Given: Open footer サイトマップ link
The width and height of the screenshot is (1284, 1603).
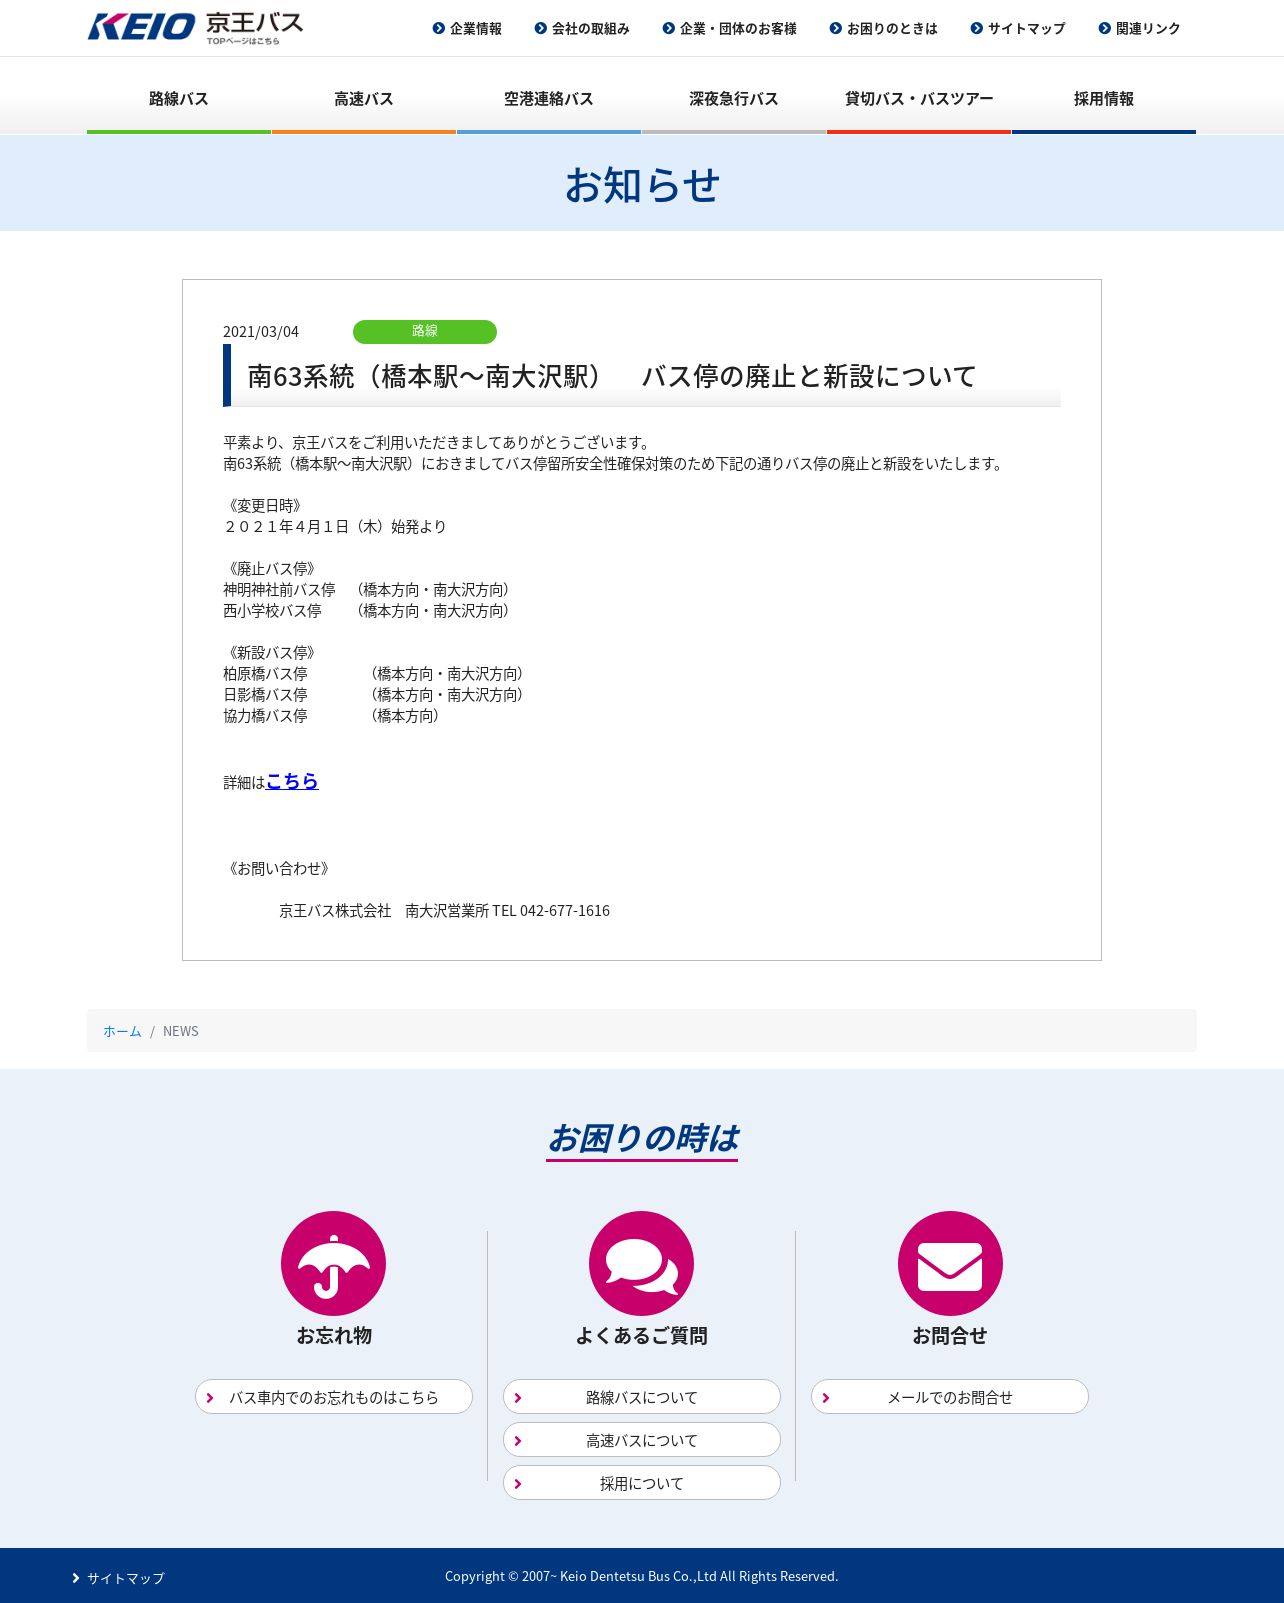Looking at the screenshot, I should click(x=126, y=1578).
